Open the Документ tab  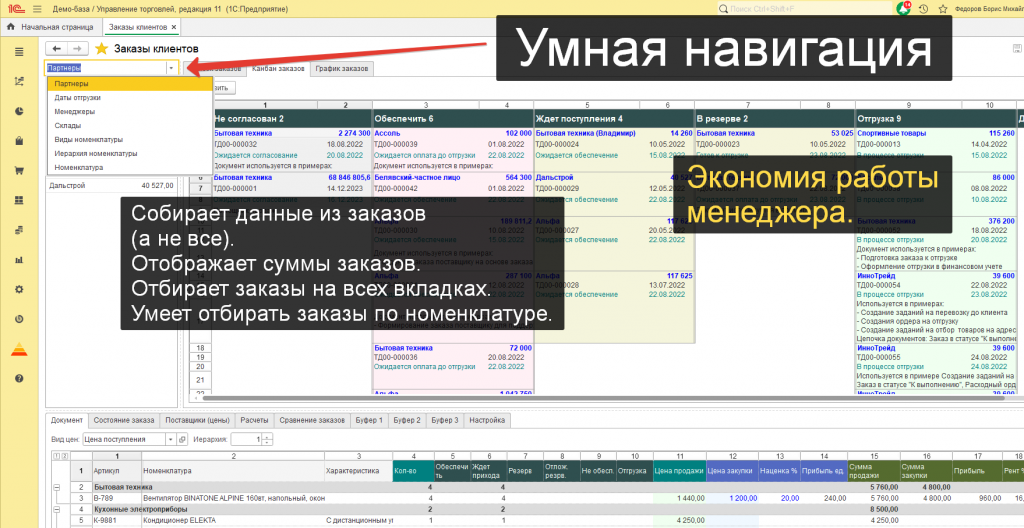67,420
